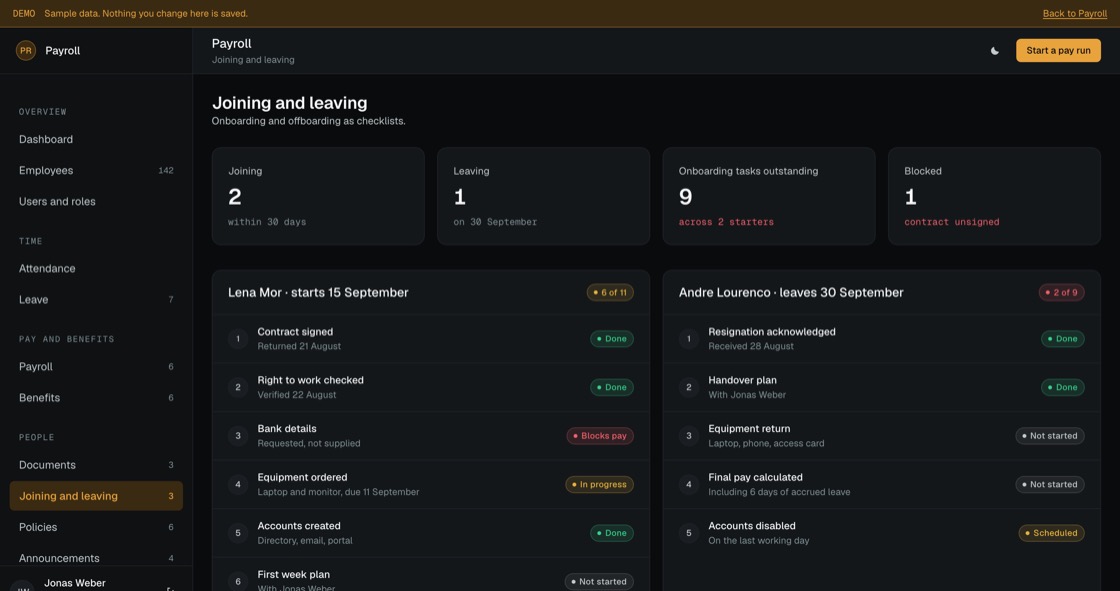Select the Joining and leaving sidebar item

(x=96, y=496)
